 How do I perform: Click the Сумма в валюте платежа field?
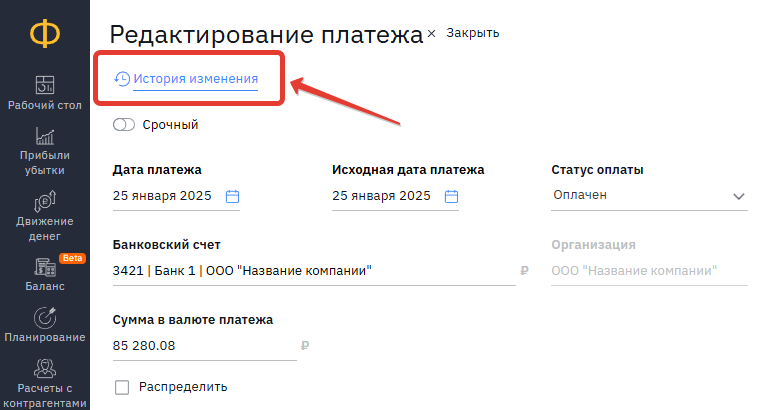tap(205, 346)
